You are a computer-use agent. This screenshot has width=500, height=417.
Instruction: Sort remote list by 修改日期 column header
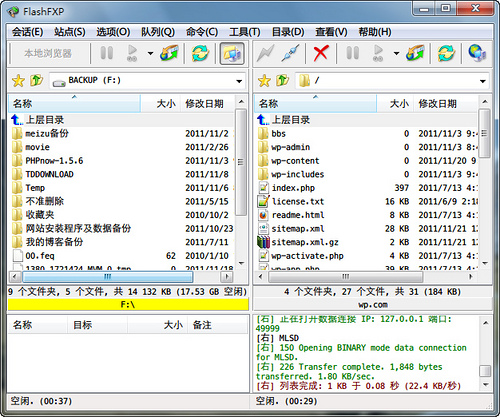point(446,104)
